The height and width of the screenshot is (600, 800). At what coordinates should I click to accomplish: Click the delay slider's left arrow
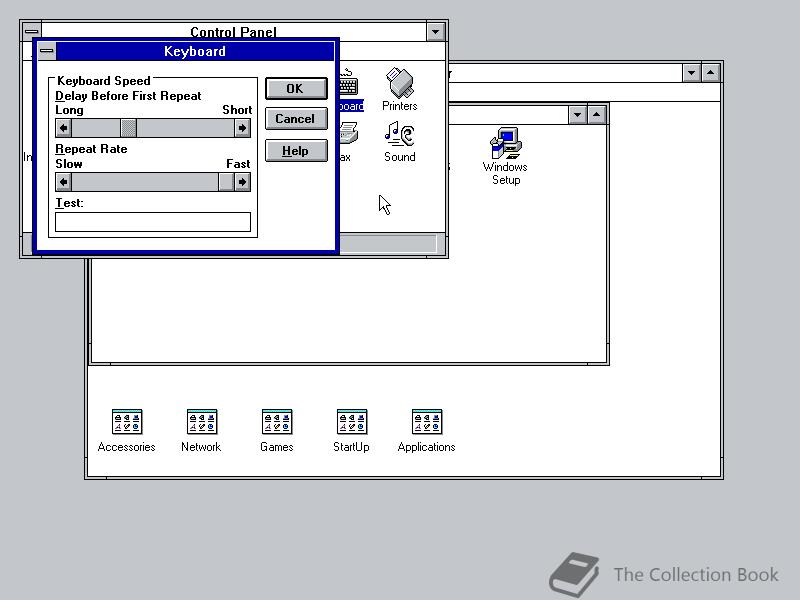(63, 128)
